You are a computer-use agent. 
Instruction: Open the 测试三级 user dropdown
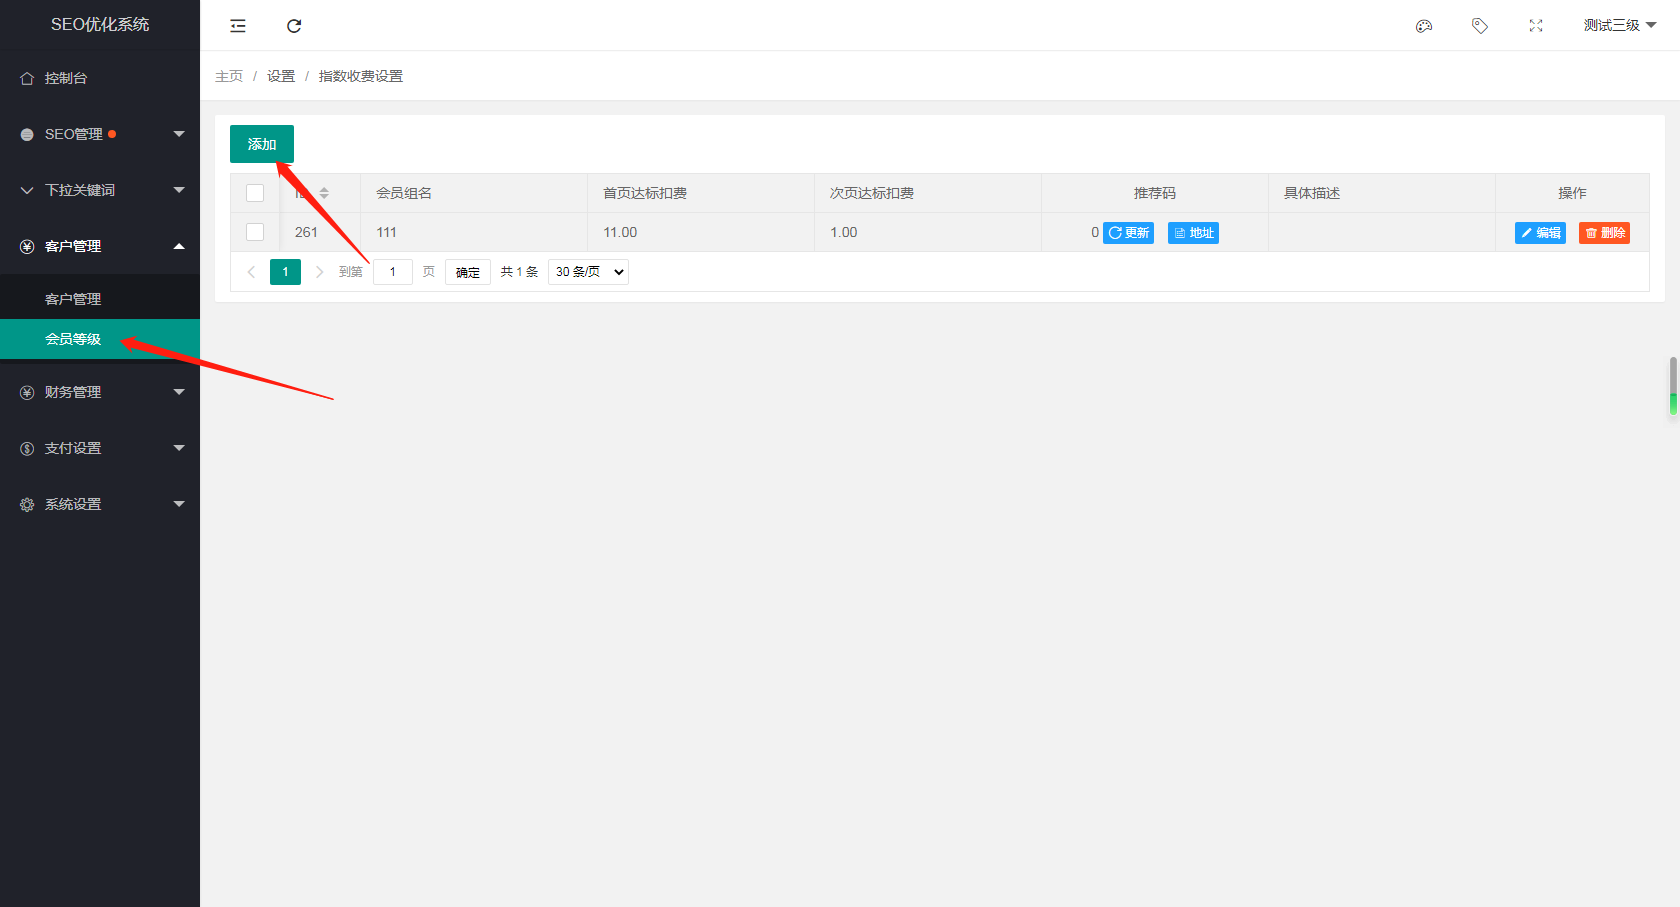click(1619, 26)
